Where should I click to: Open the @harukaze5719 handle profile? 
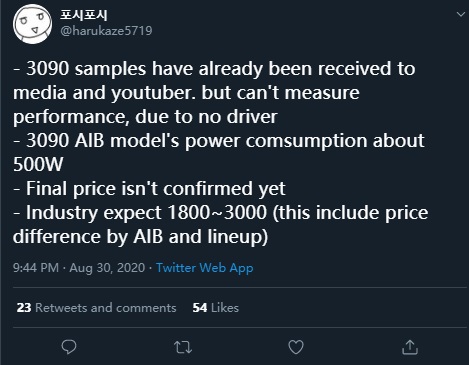[x=106, y=31]
